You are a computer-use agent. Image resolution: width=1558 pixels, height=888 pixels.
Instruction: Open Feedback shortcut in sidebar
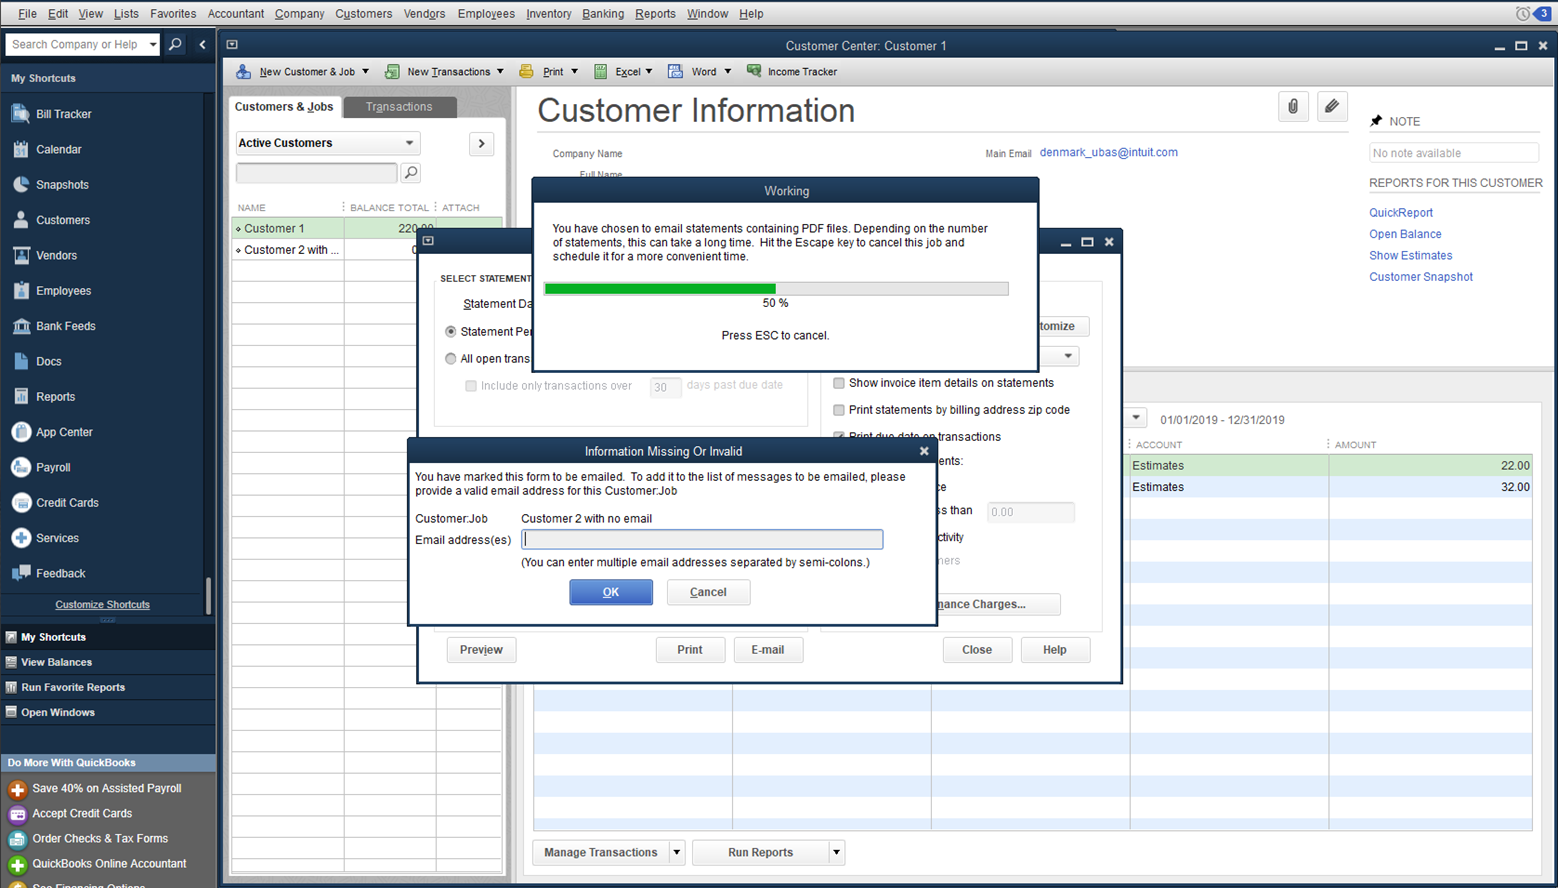[x=60, y=574]
